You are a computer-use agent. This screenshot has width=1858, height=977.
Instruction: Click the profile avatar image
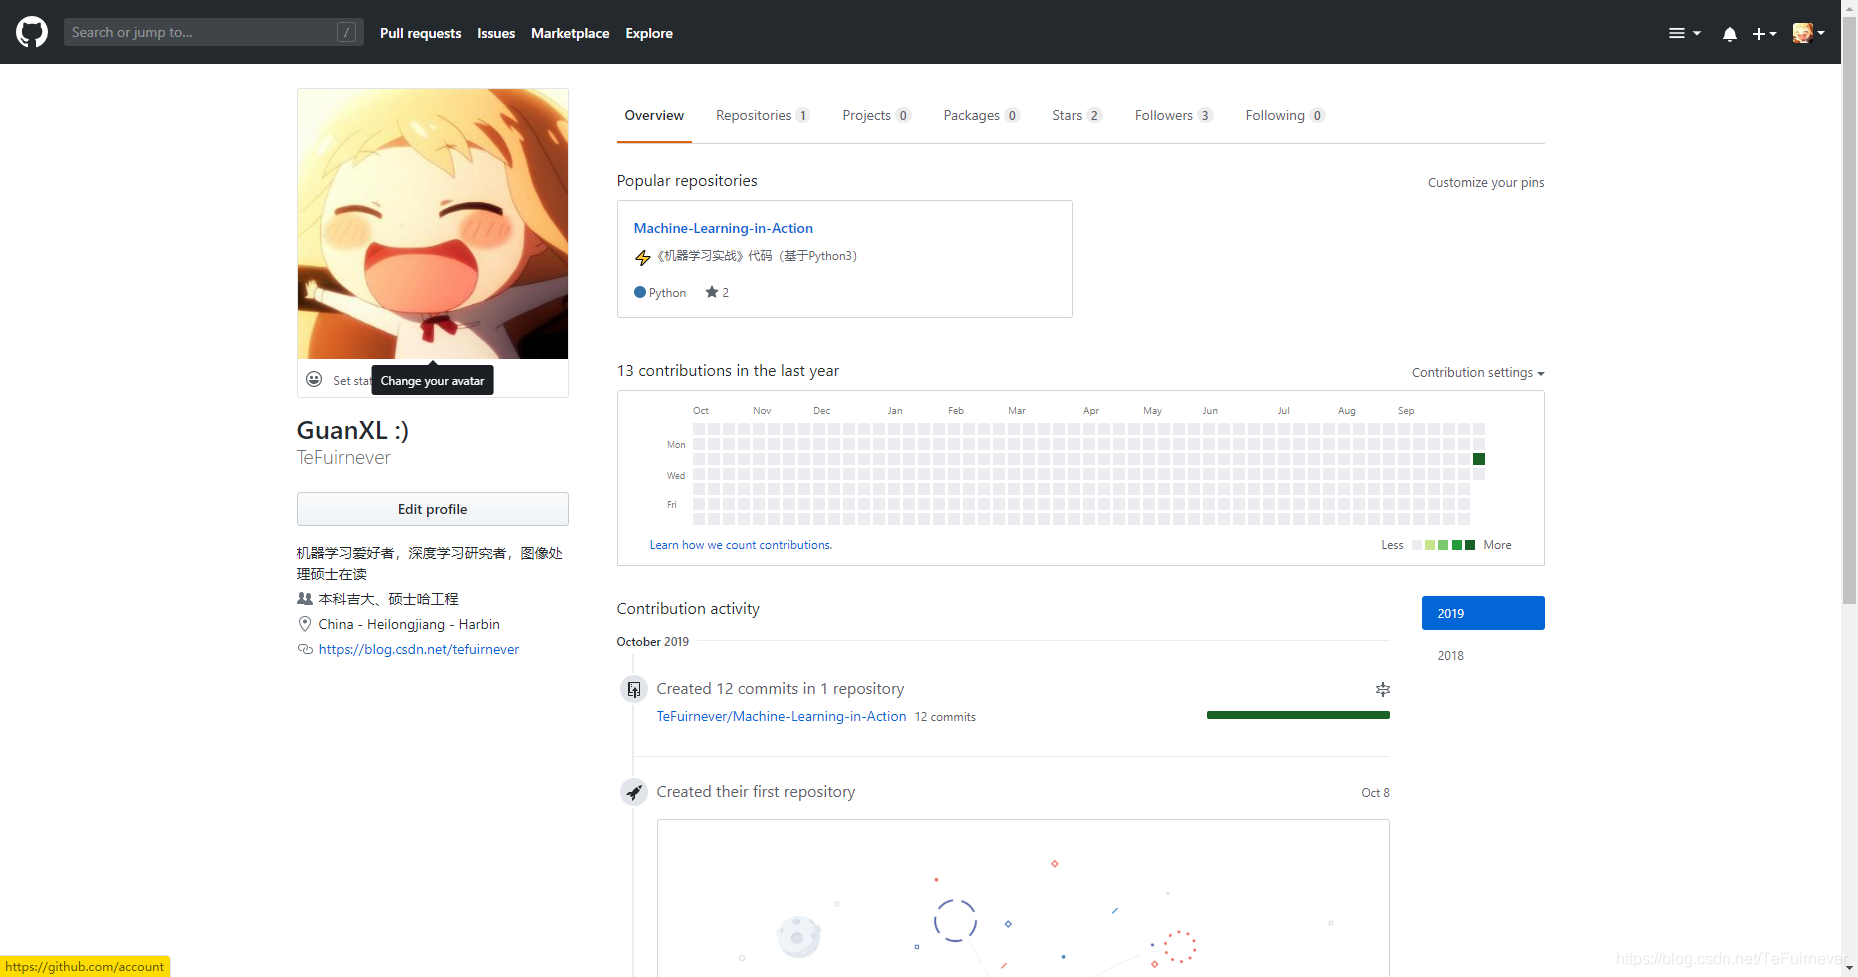(x=433, y=224)
